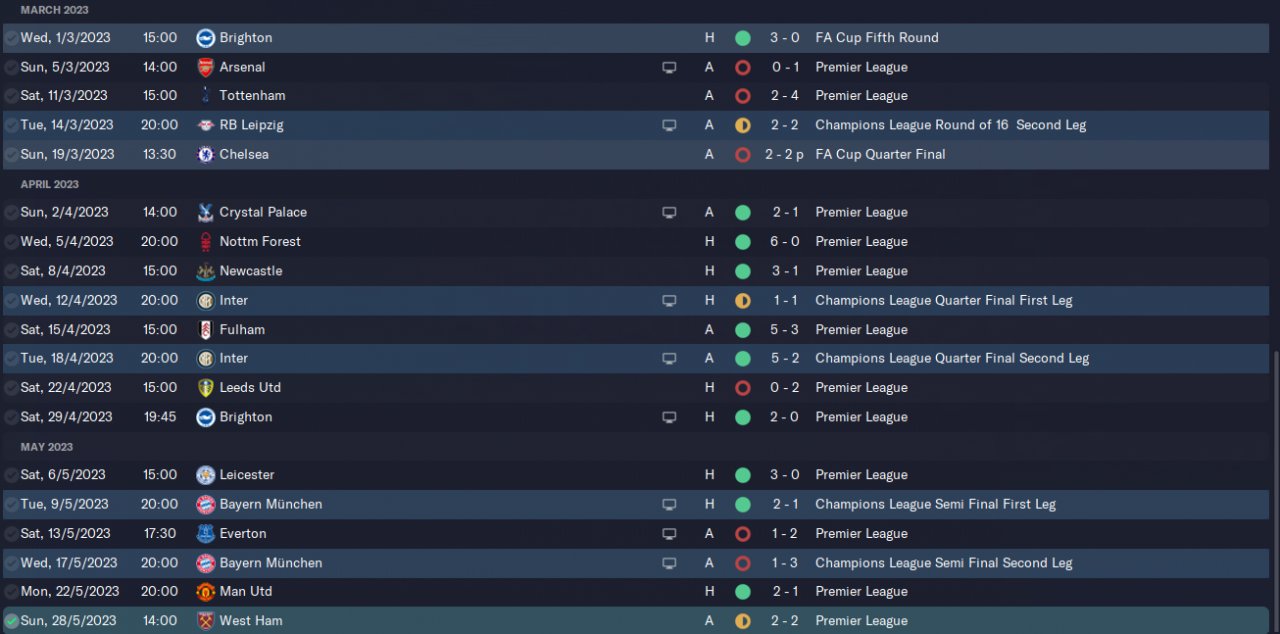1280x634 pixels.
Task: Click the Bayern München badge on 9/5/2023
Action: coord(206,504)
